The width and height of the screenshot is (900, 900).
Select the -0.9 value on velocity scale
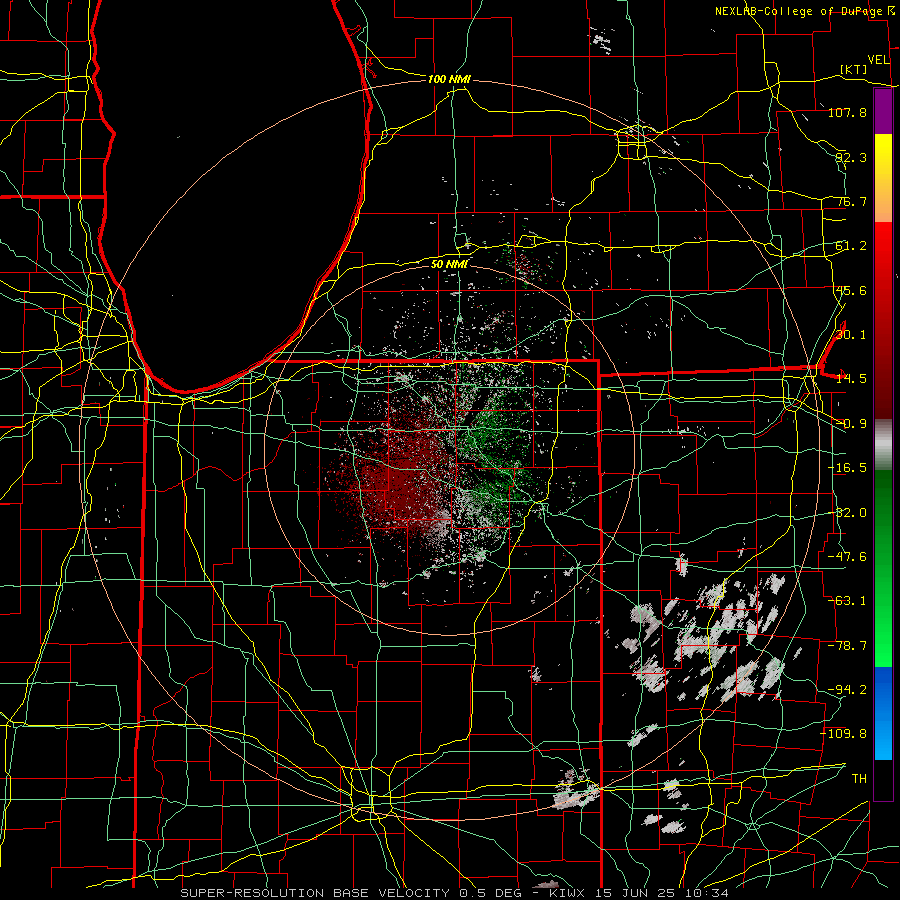point(851,424)
